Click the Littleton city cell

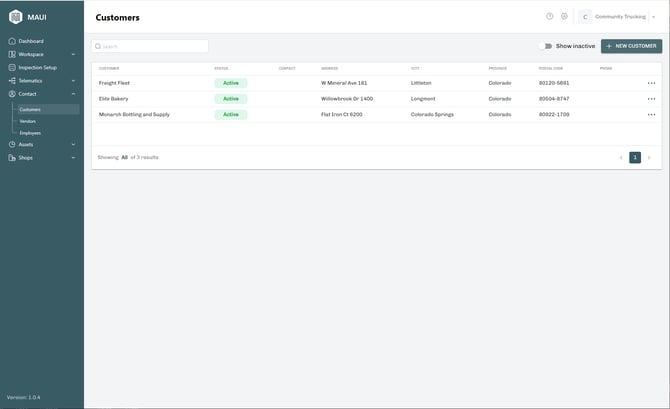tap(421, 83)
